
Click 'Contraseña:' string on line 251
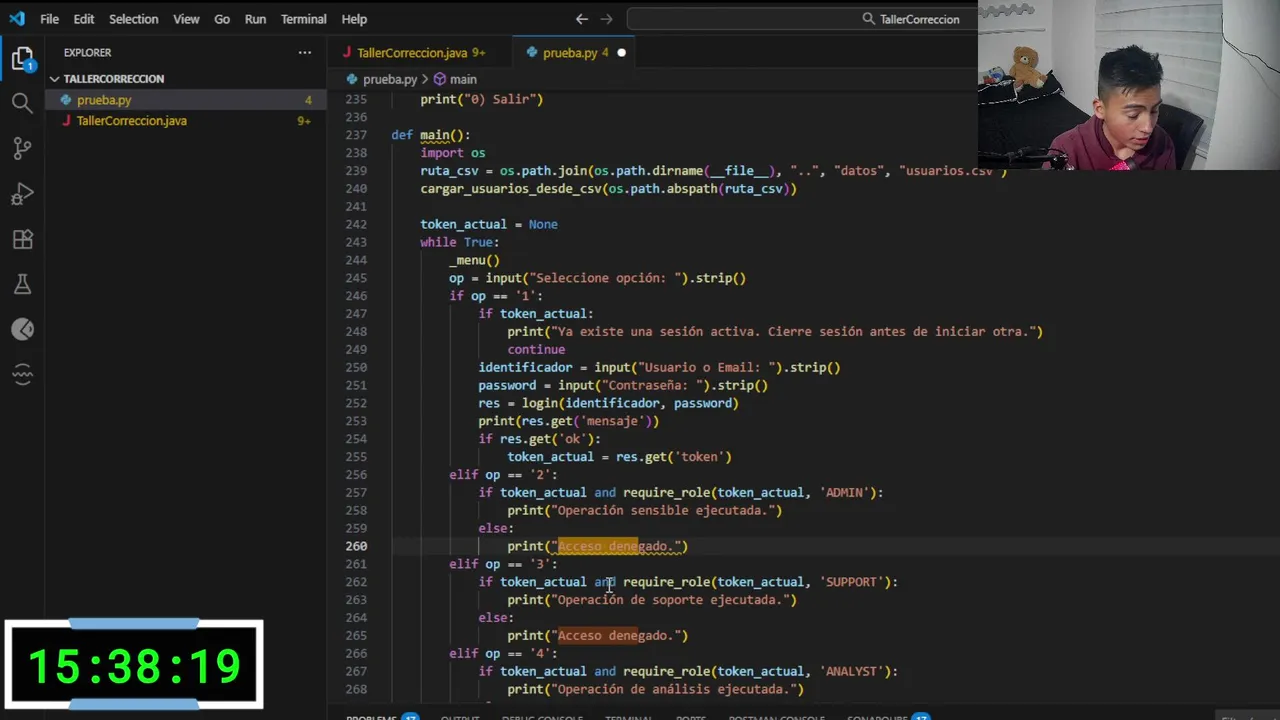654,385
